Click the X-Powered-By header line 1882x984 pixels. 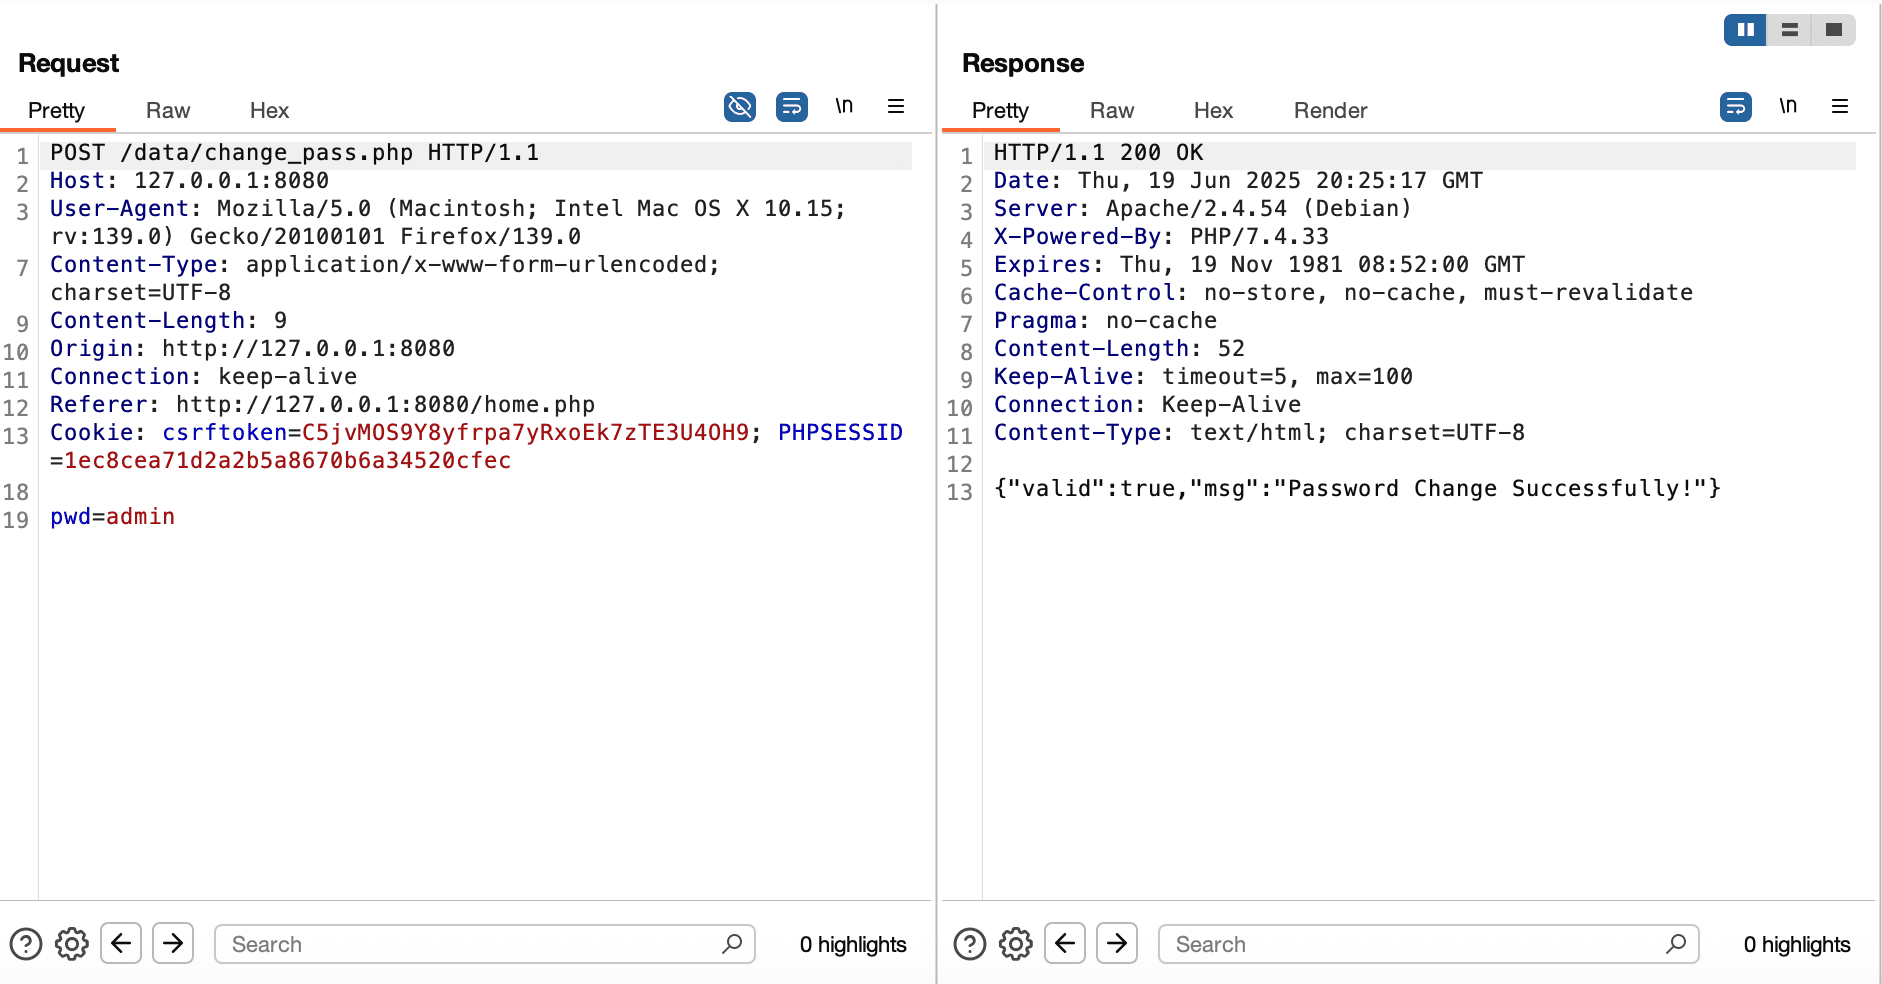tap(1161, 237)
